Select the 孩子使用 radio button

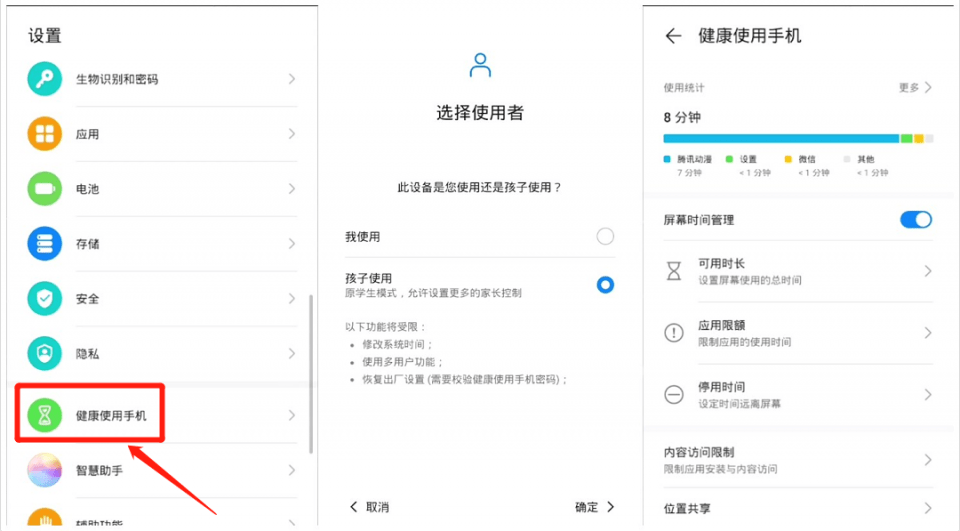click(x=605, y=285)
